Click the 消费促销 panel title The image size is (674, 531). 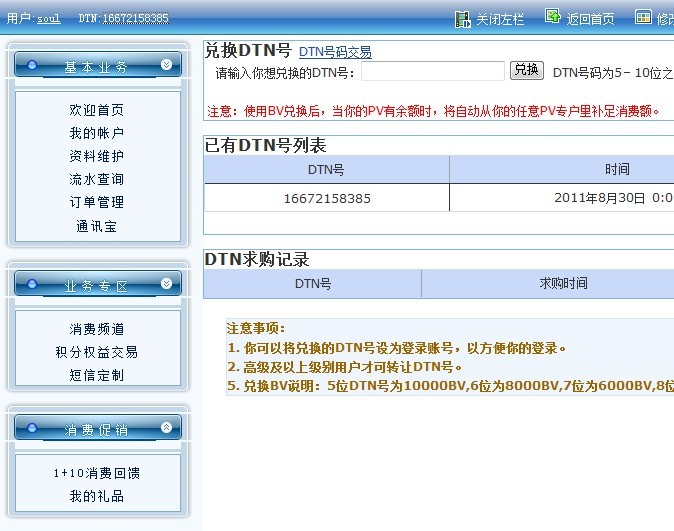point(96,430)
